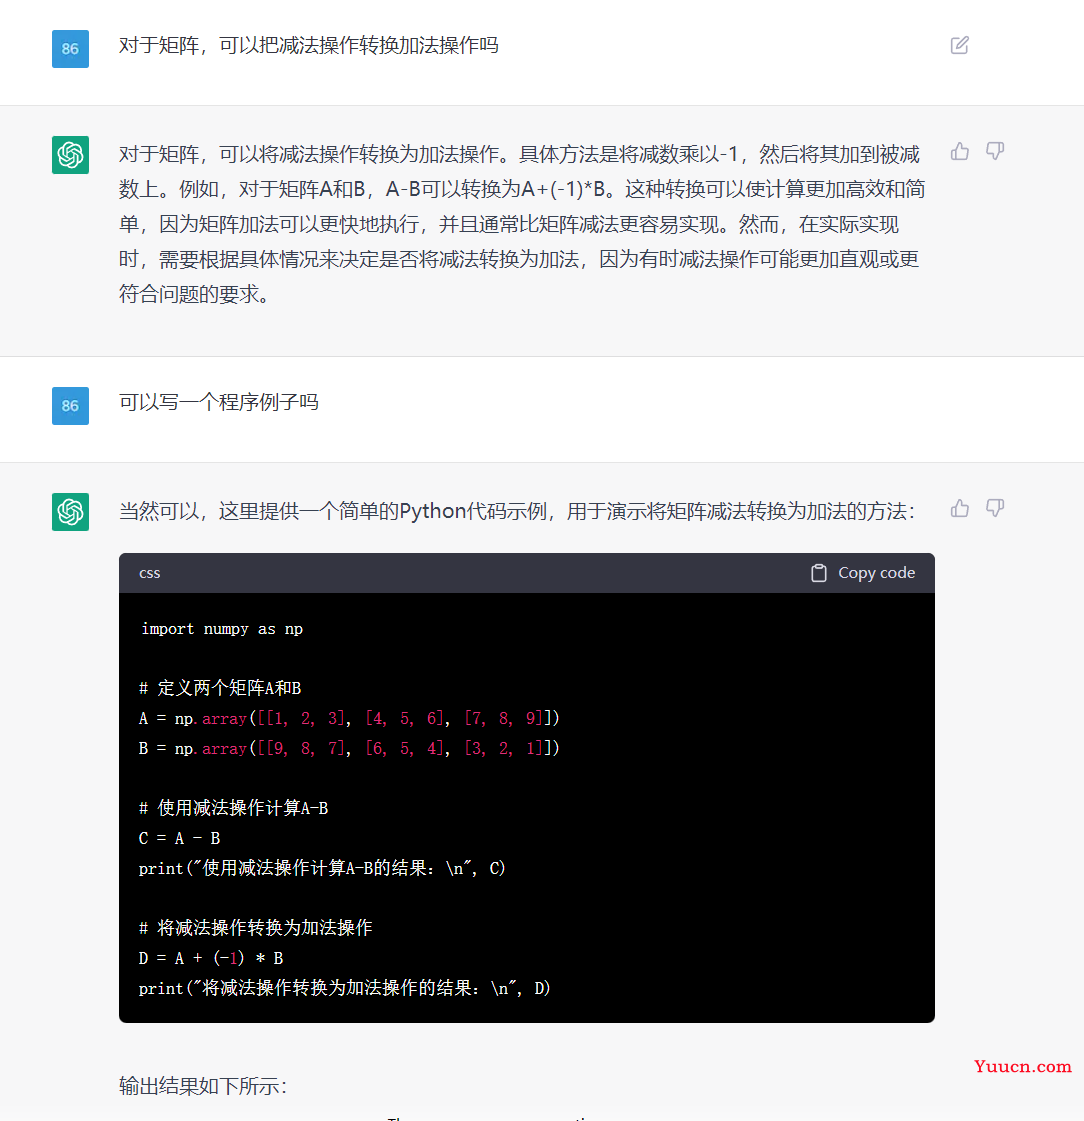The image size is (1084, 1121).
Task: Thumbs up the Python code example answer
Action: (x=960, y=508)
